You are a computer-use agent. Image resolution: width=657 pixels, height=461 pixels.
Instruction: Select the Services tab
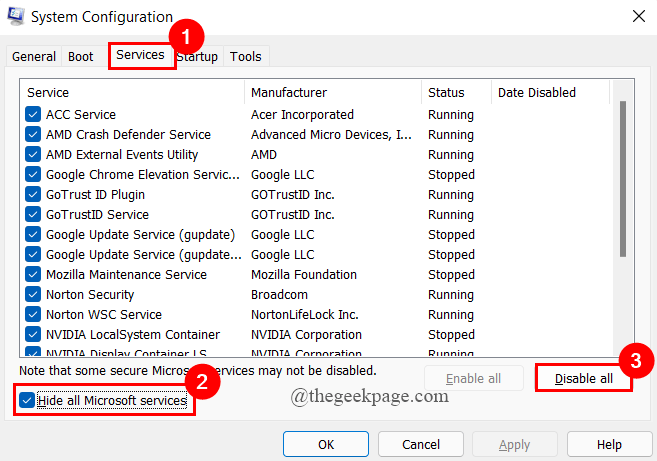tap(140, 56)
